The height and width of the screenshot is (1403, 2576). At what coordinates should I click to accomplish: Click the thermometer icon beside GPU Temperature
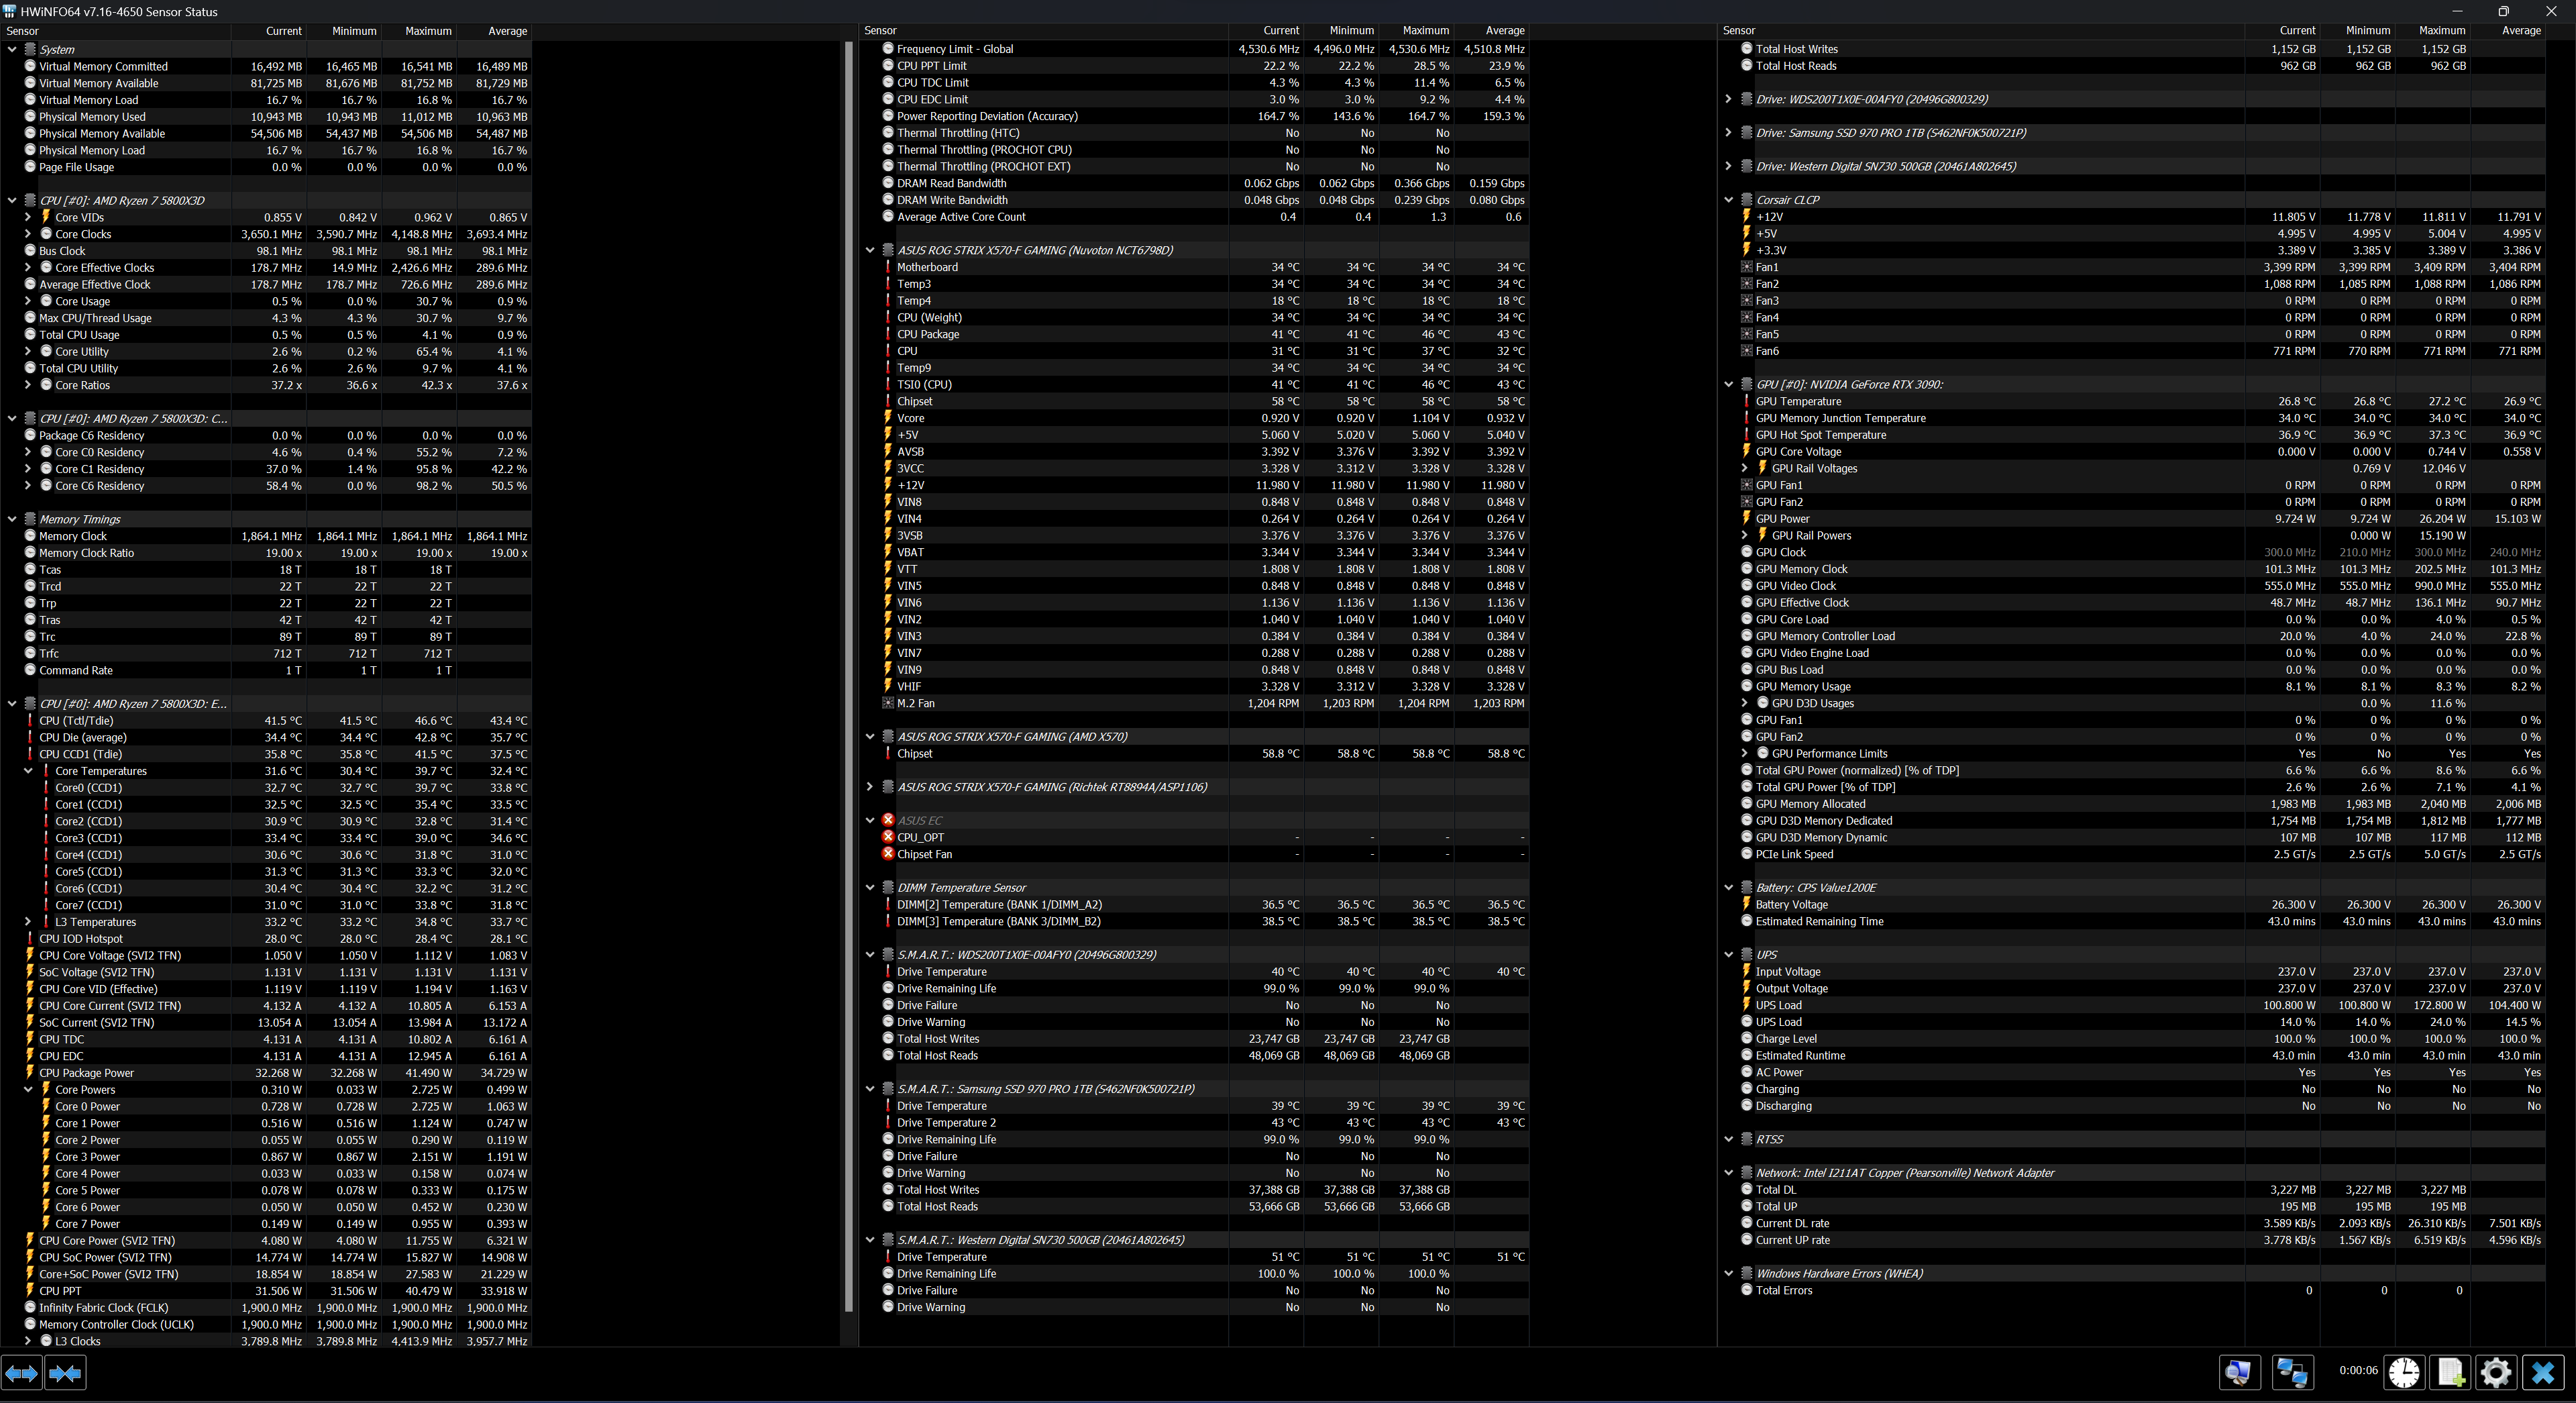click(x=1747, y=401)
